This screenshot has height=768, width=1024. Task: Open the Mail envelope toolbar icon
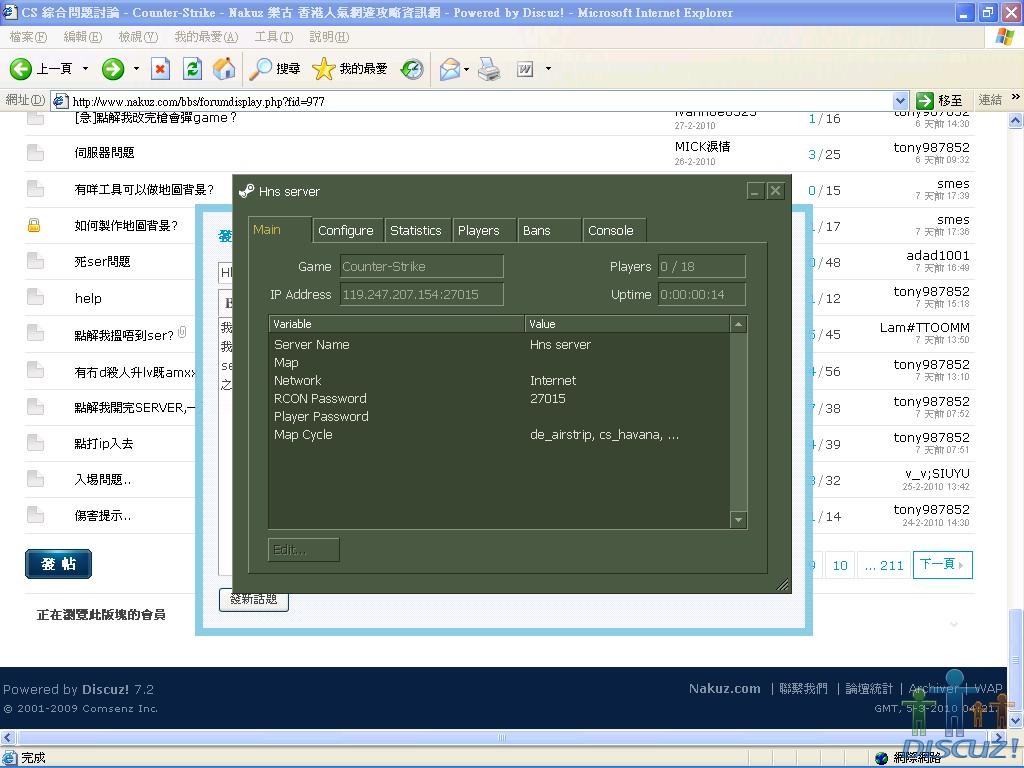[x=450, y=69]
